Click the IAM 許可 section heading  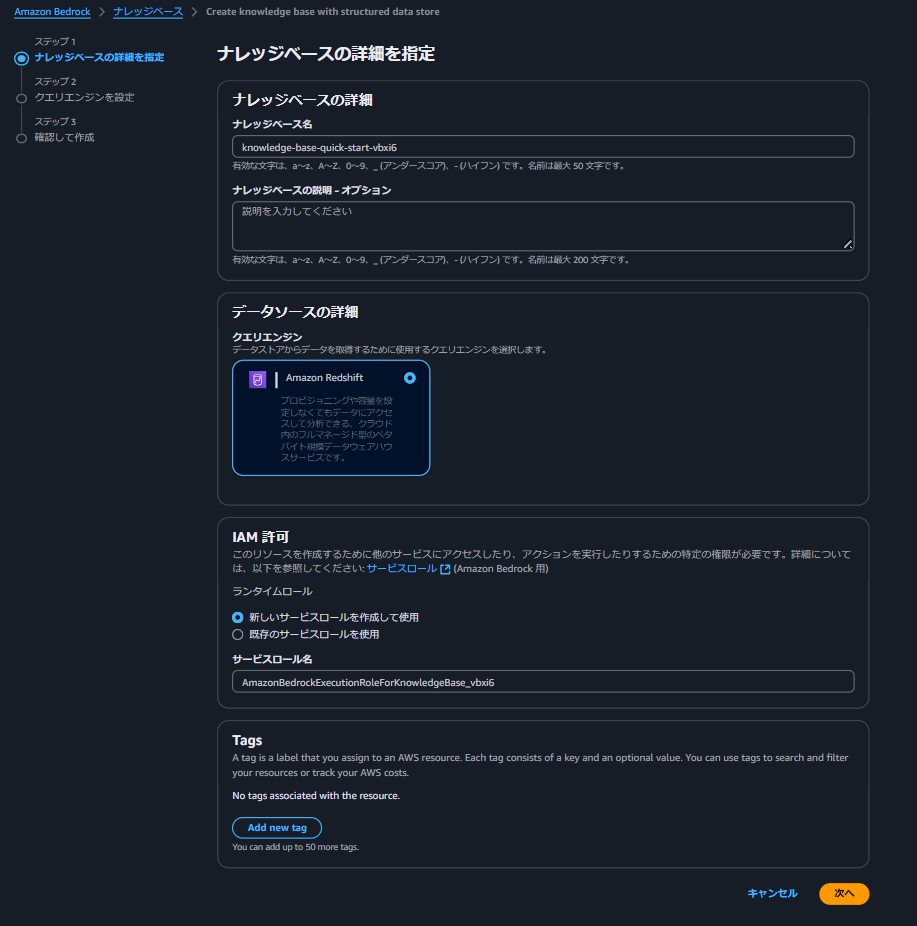point(260,537)
